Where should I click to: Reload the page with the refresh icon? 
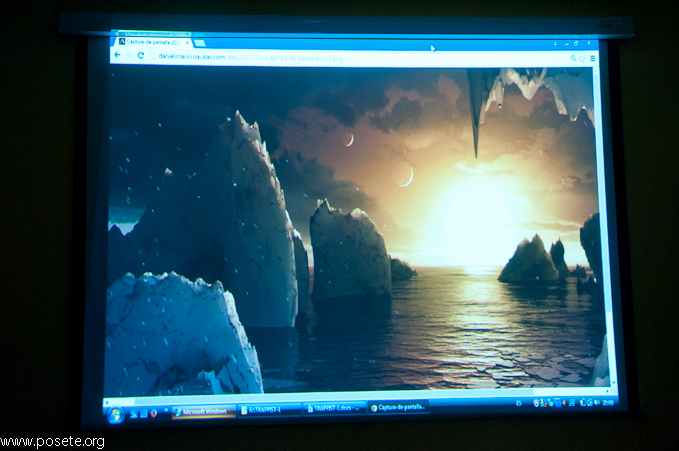pyautogui.click(x=141, y=55)
